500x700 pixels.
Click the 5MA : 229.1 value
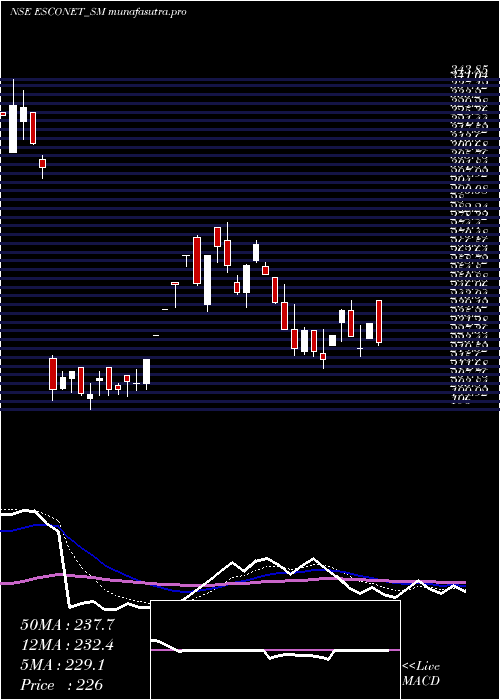tap(62, 665)
